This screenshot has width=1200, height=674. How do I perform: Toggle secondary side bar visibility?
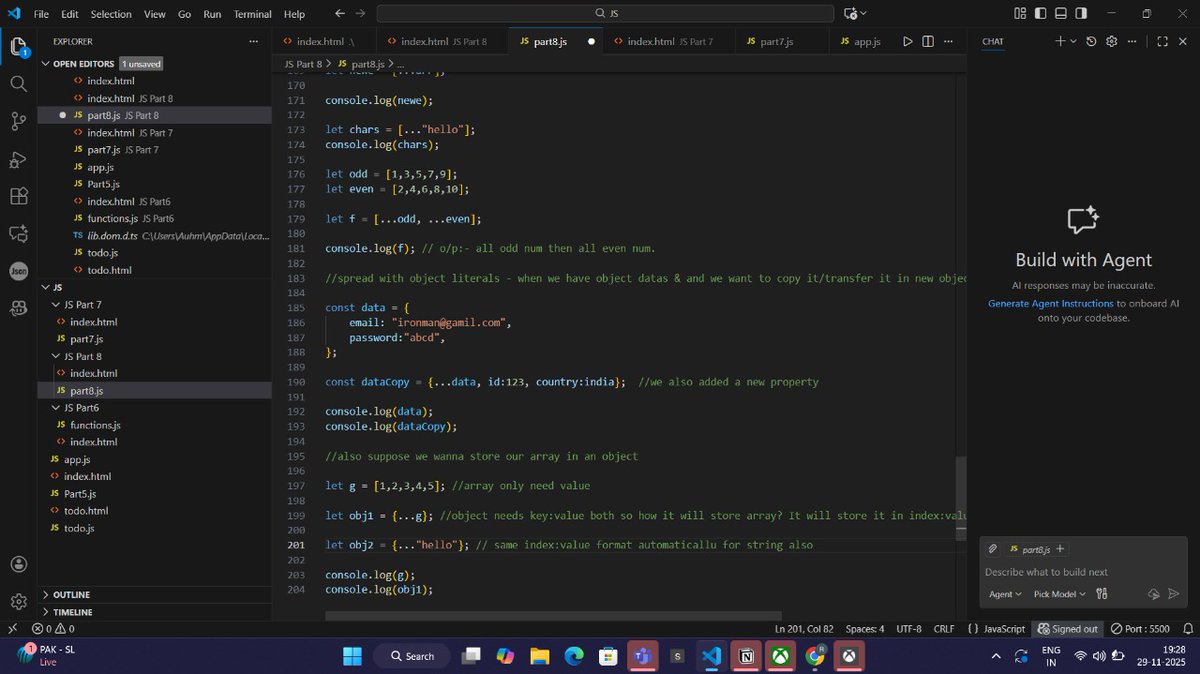click(1081, 14)
